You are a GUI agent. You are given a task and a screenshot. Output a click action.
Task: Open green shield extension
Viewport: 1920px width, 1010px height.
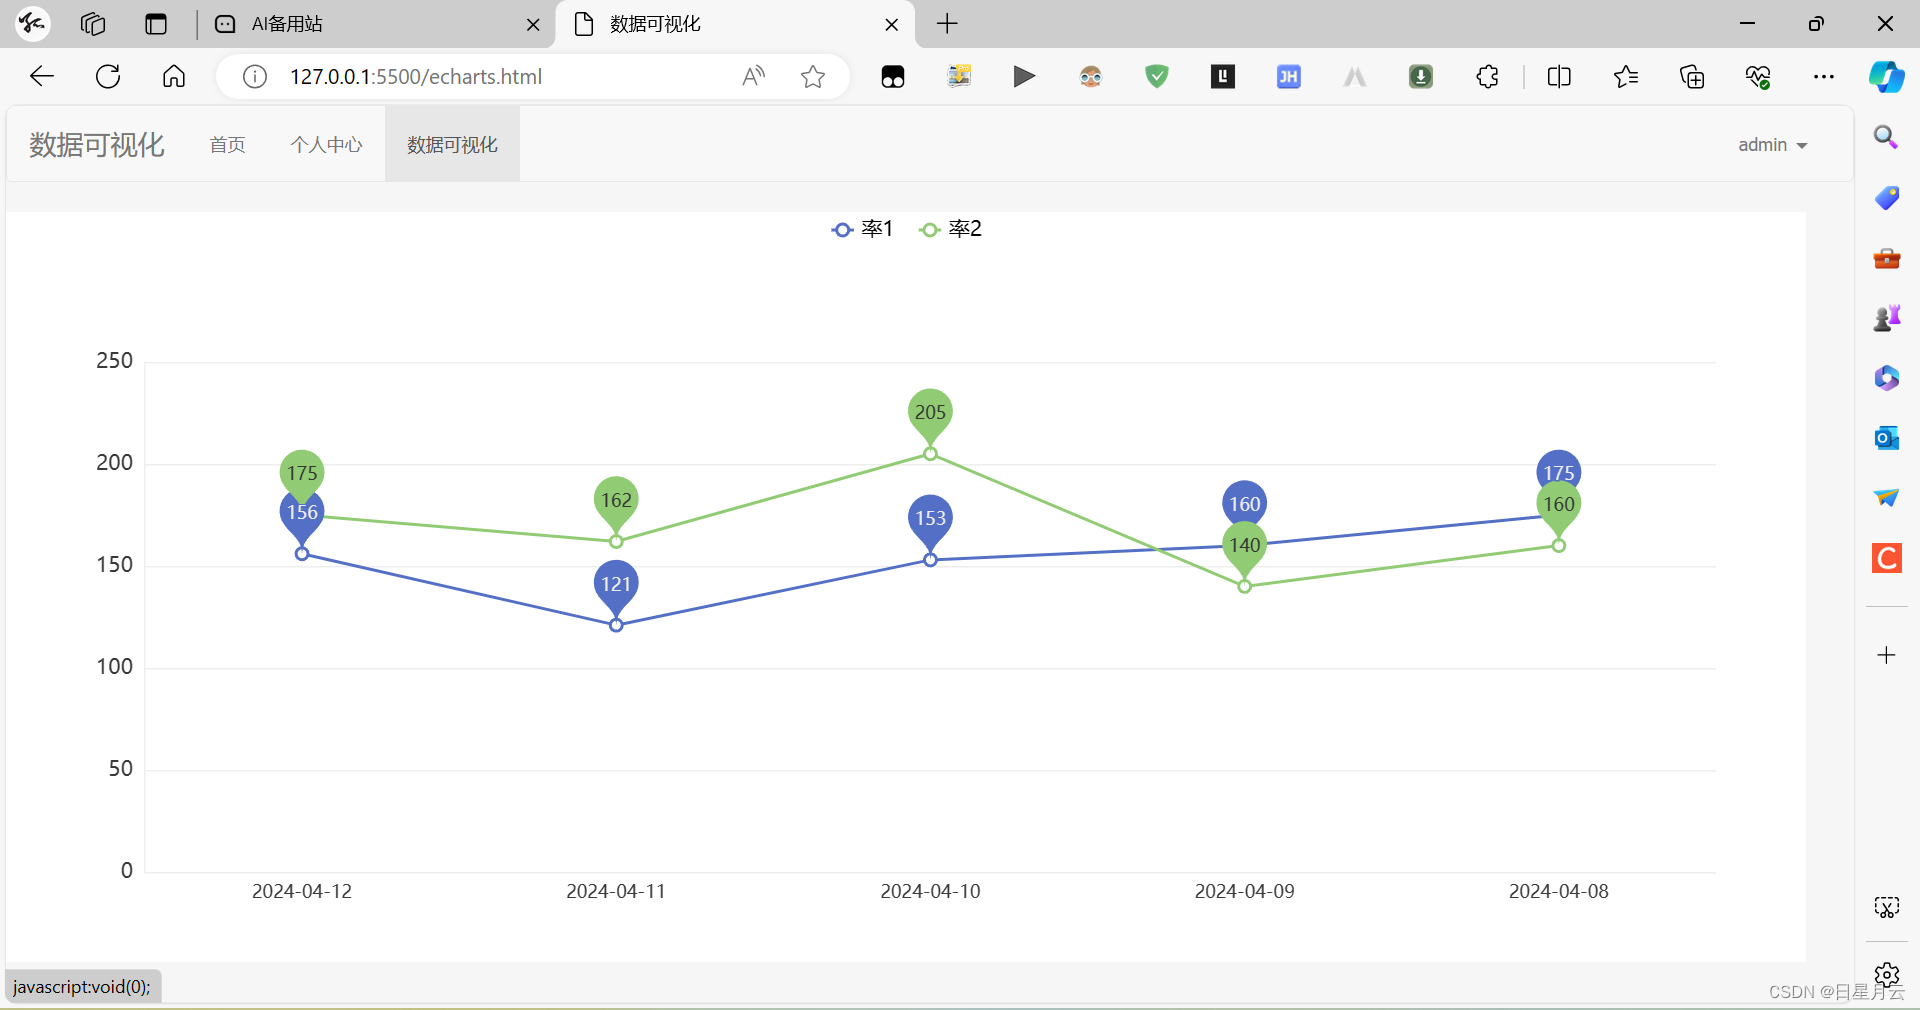(x=1157, y=77)
